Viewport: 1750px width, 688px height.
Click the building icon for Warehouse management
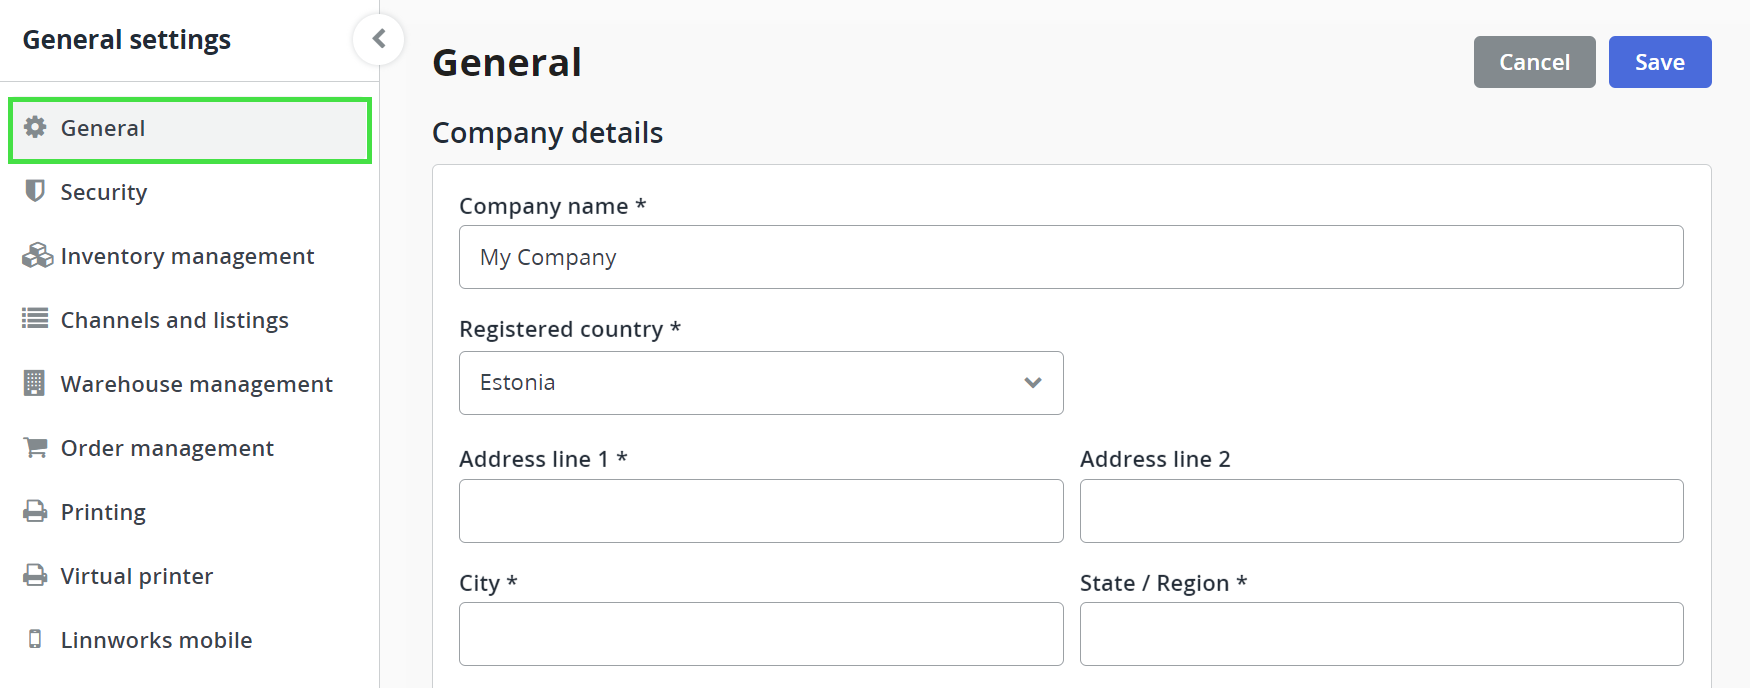[35, 383]
